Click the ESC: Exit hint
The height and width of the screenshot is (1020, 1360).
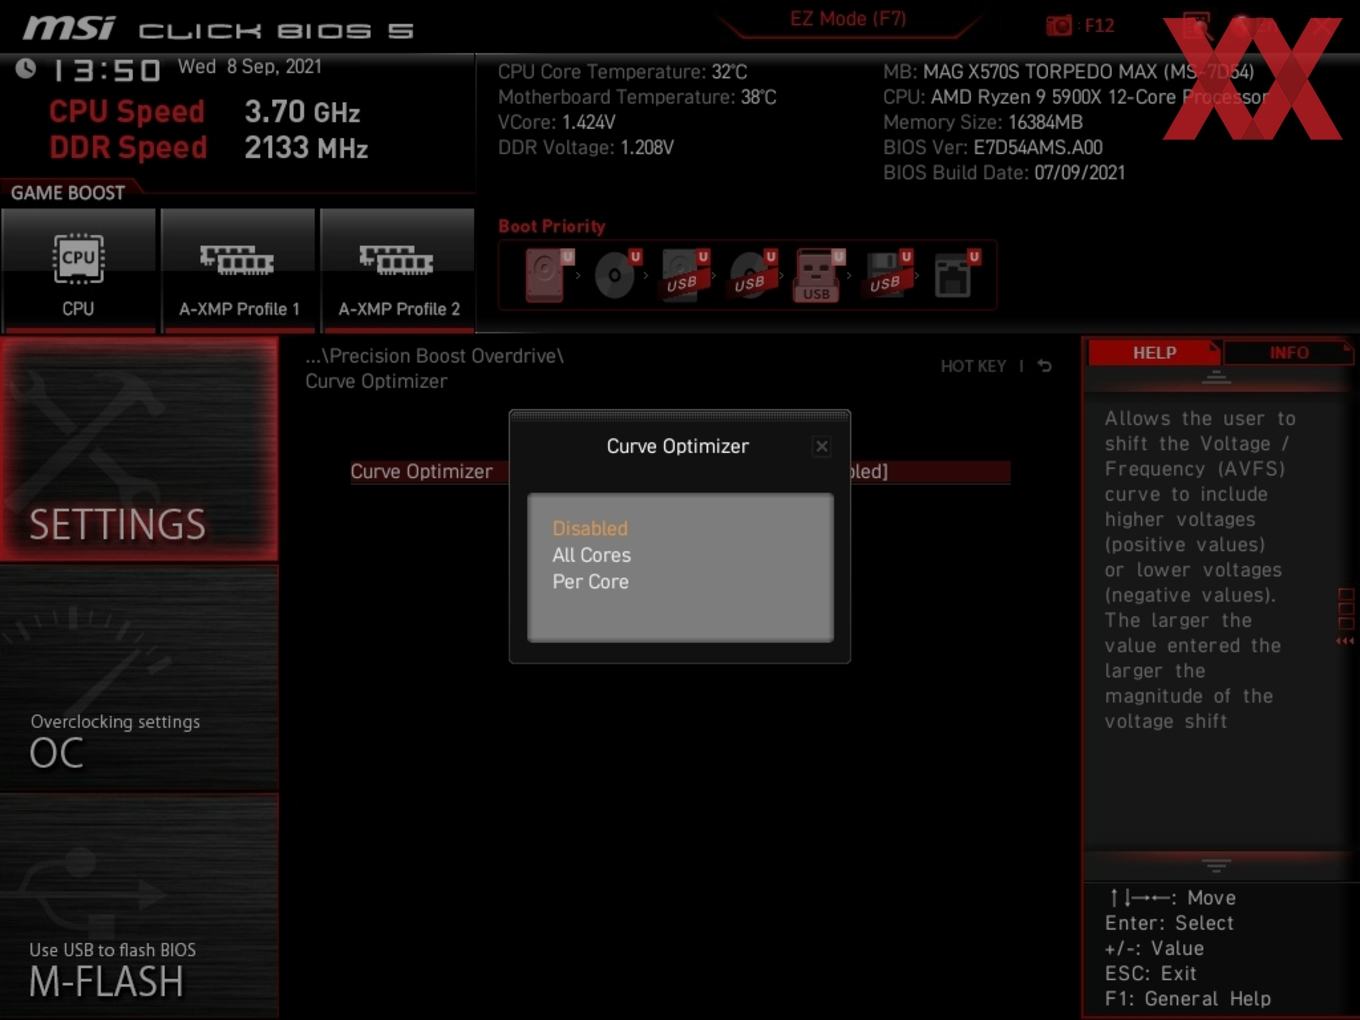point(1150,973)
